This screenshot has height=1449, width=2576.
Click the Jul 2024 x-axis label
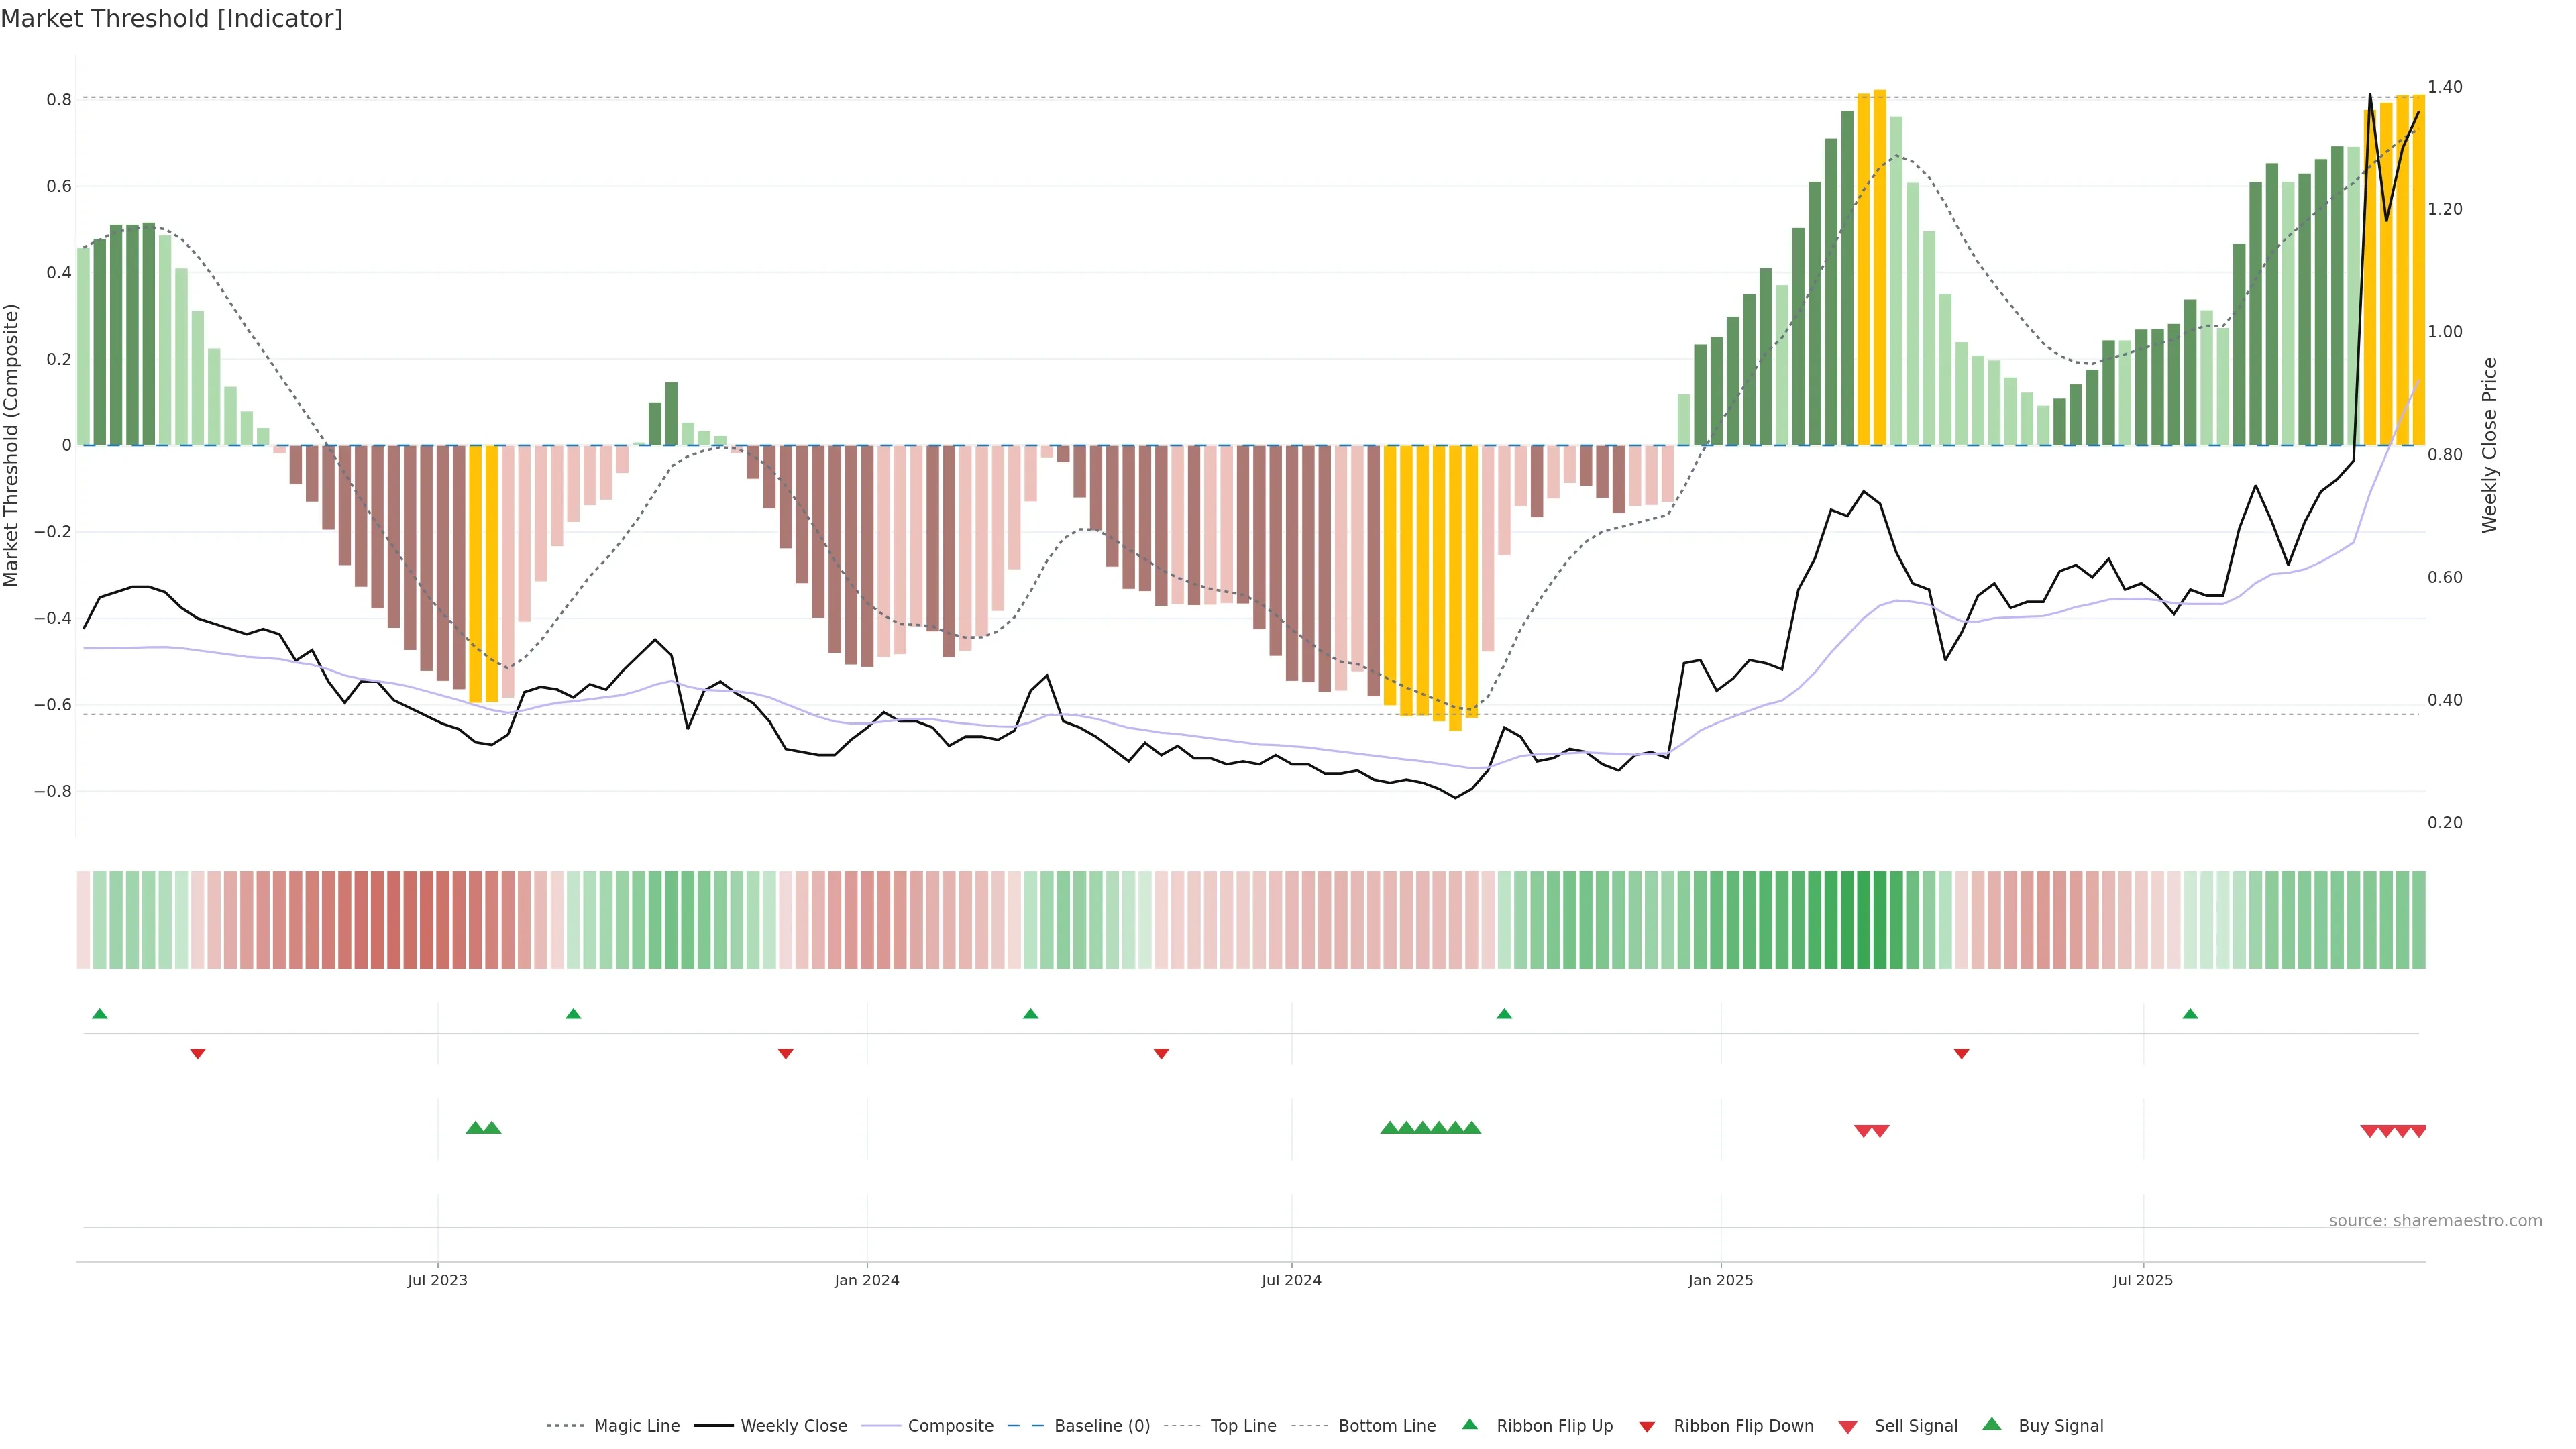[x=1291, y=1280]
